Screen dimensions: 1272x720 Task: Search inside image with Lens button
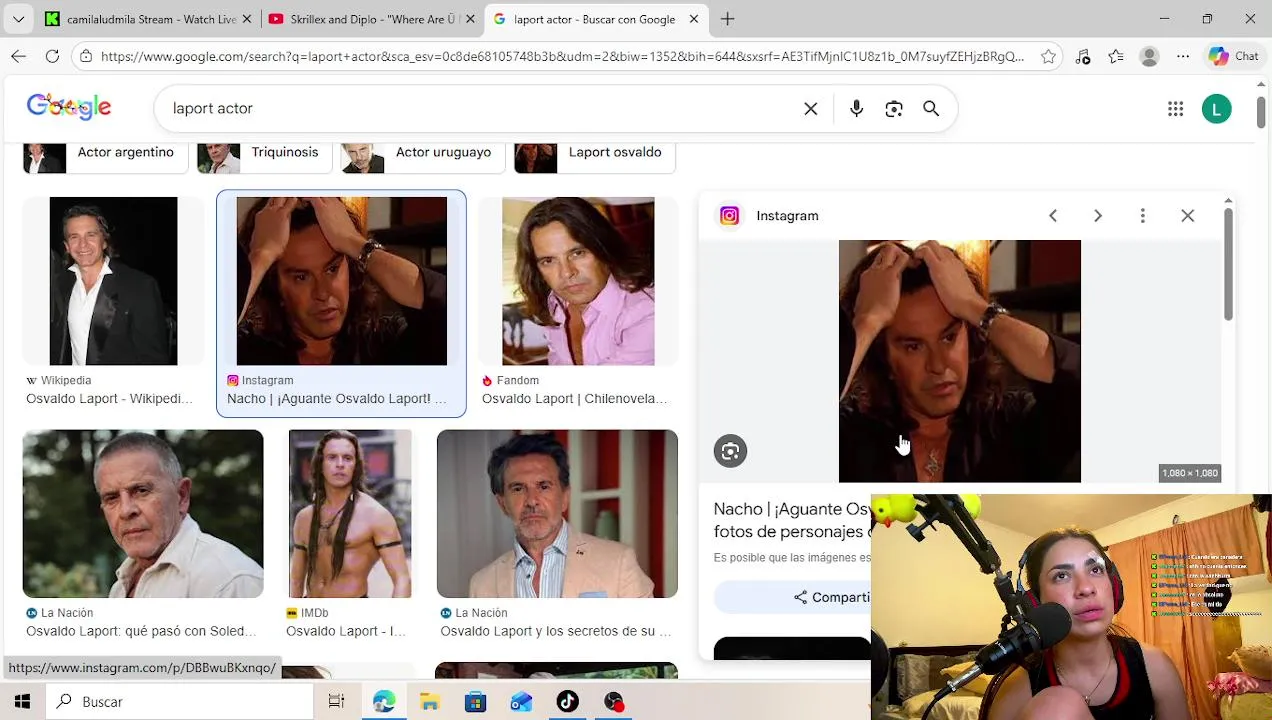730,451
